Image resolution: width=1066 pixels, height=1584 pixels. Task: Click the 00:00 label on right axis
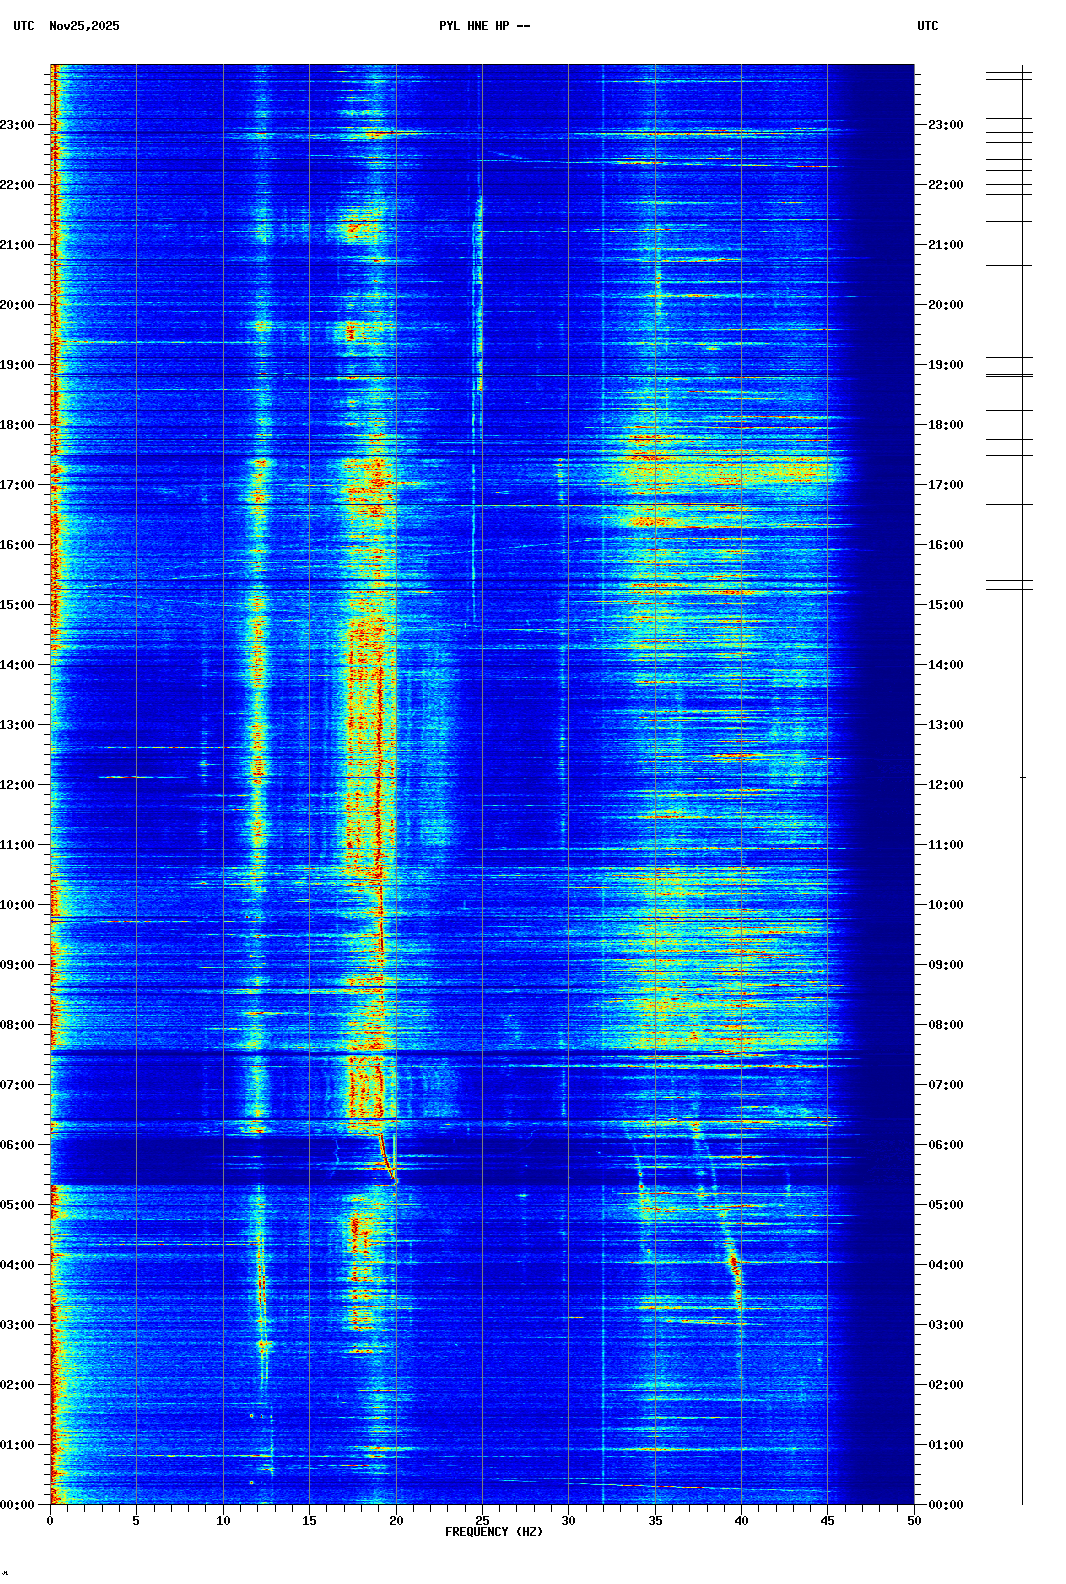pos(945,1505)
